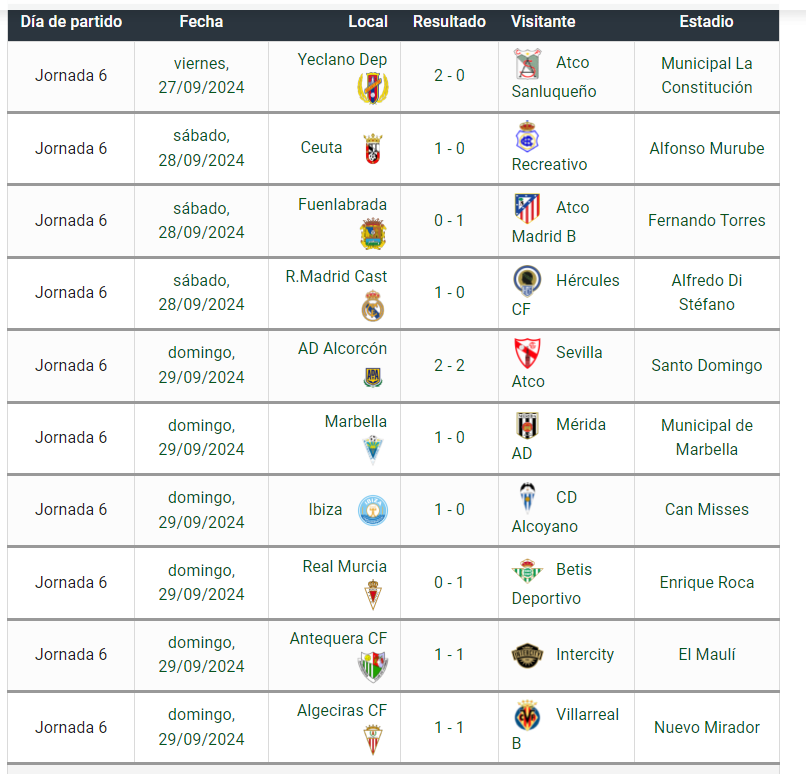Click the Alfonso Murube stadium cell
Viewport: 806px width, 774px height.
[x=707, y=149]
